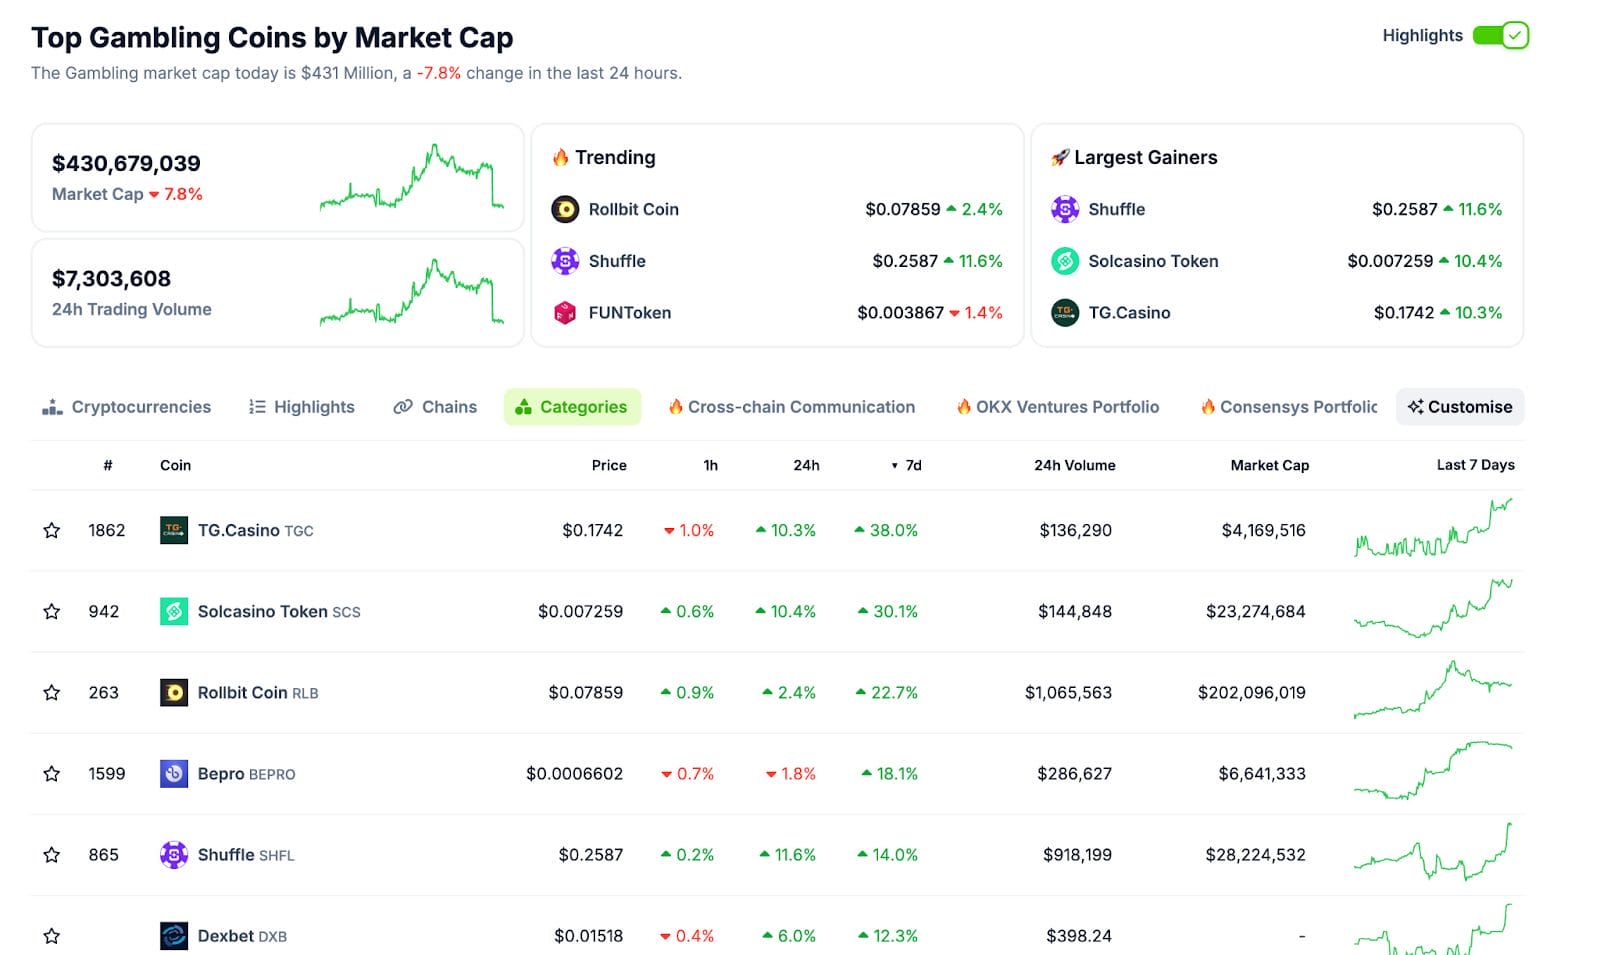Click the Solcasino Token coin icon

point(173,611)
